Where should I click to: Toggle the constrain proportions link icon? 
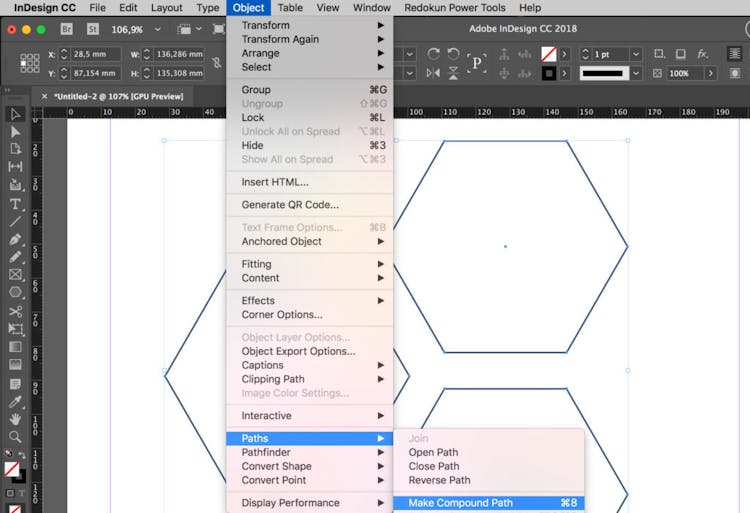click(x=217, y=63)
